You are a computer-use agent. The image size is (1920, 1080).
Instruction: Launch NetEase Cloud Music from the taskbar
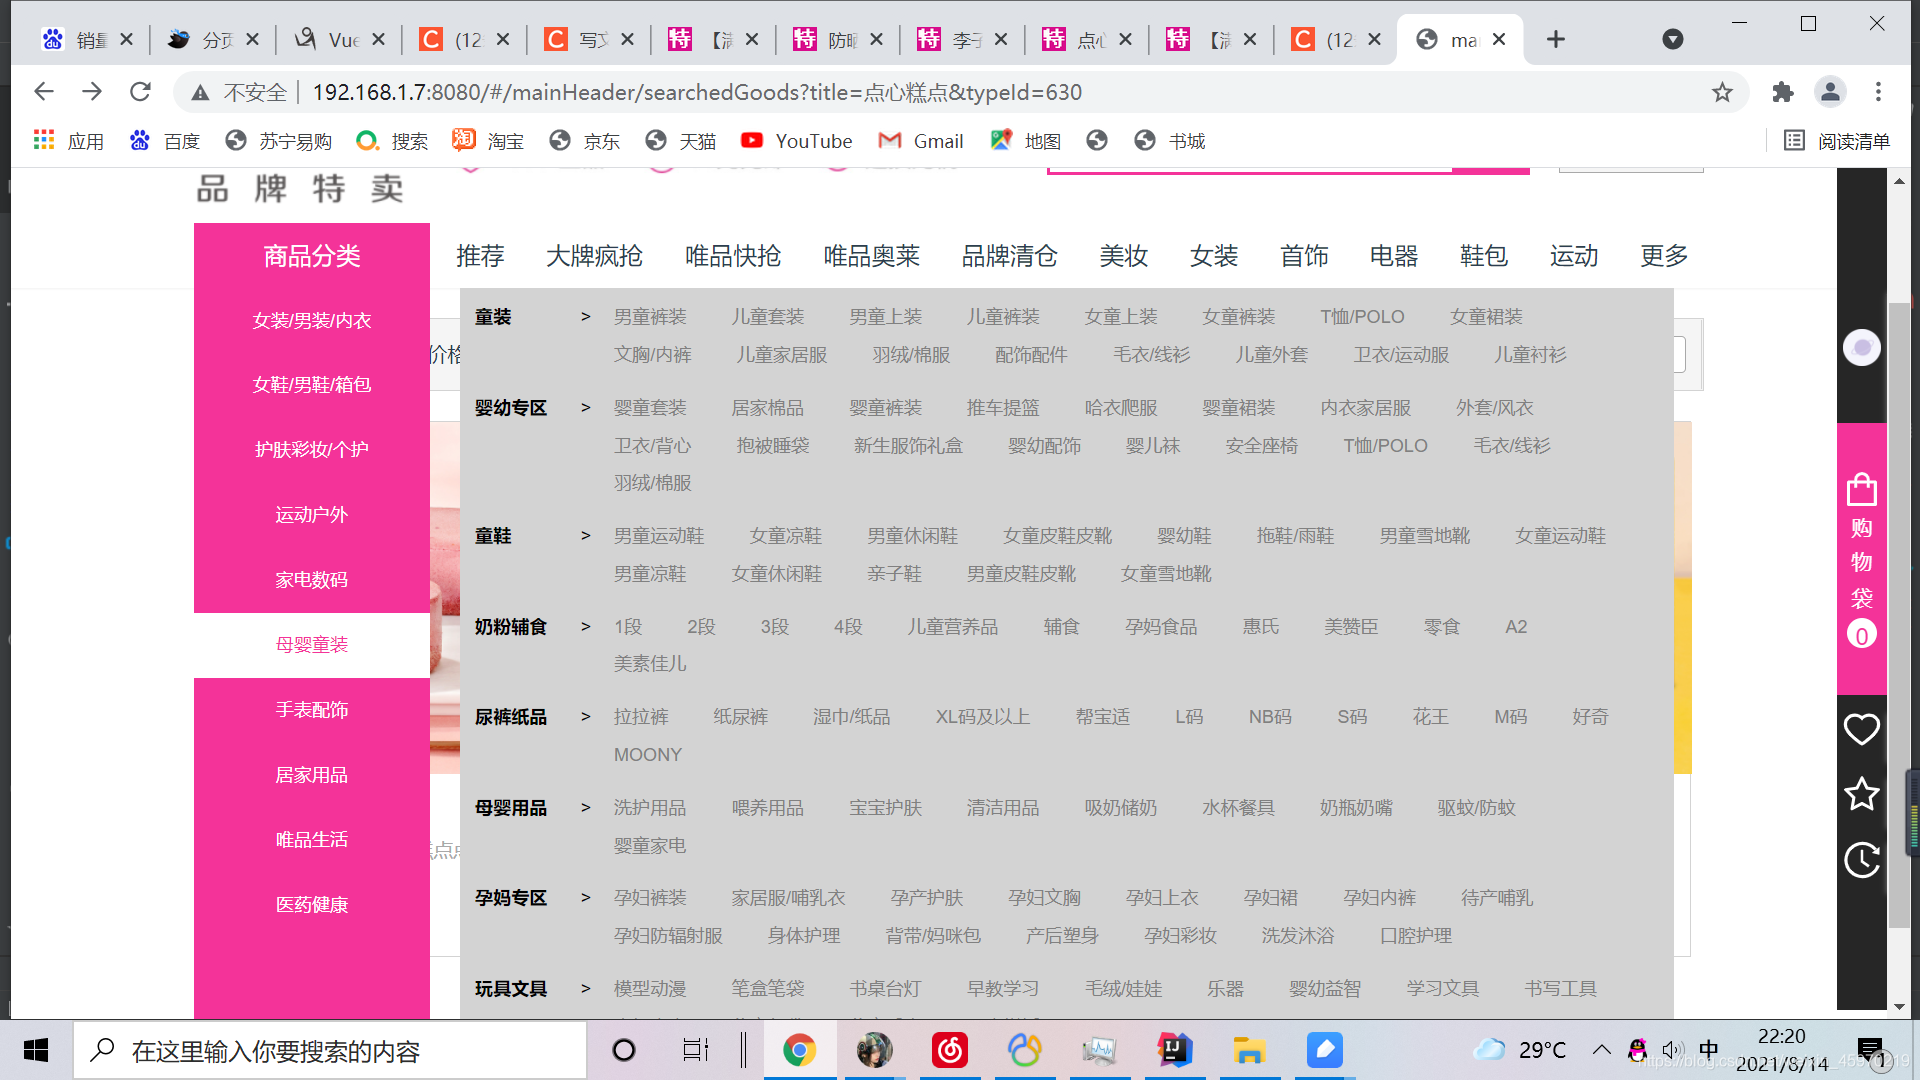click(949, 1050)
